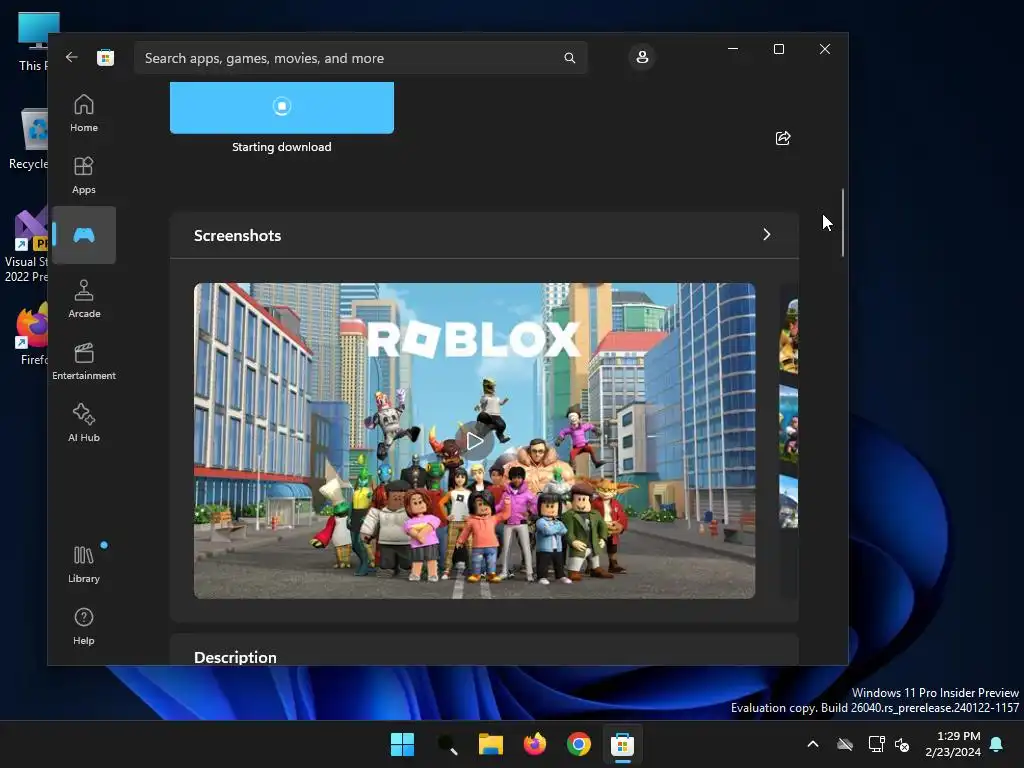The image size is (1024, 768).
Task: Open the Apps section in sidebar
Action: coord(84,175)
